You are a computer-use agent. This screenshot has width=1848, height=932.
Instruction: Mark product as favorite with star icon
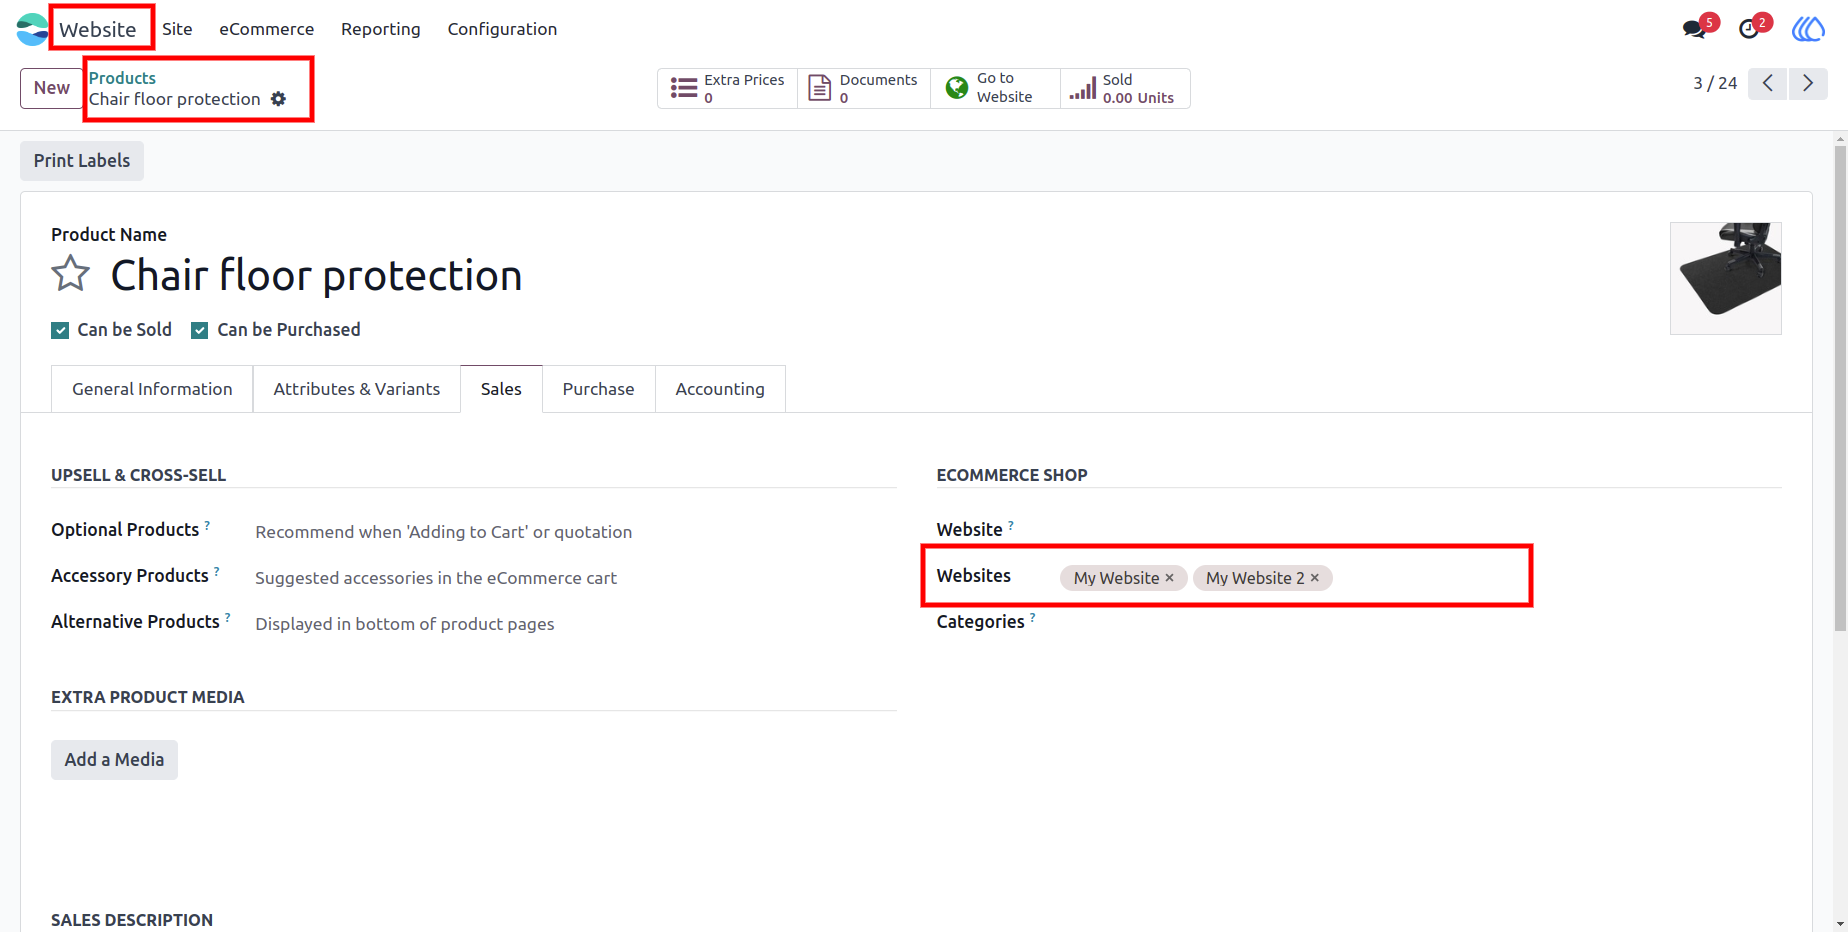(71, 274)
